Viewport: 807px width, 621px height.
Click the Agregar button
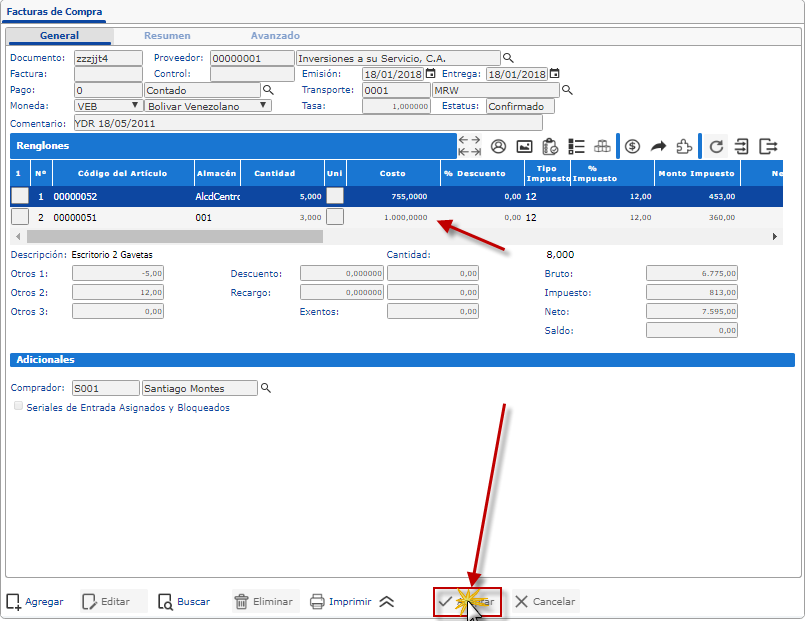(35, 602)
